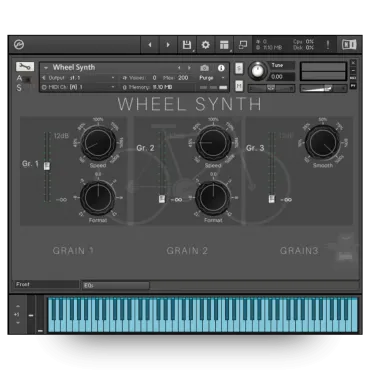Switch to the EQs tab
Image resolution: width=370 pixels, height=370 pixels.
(x=116, y=285)
